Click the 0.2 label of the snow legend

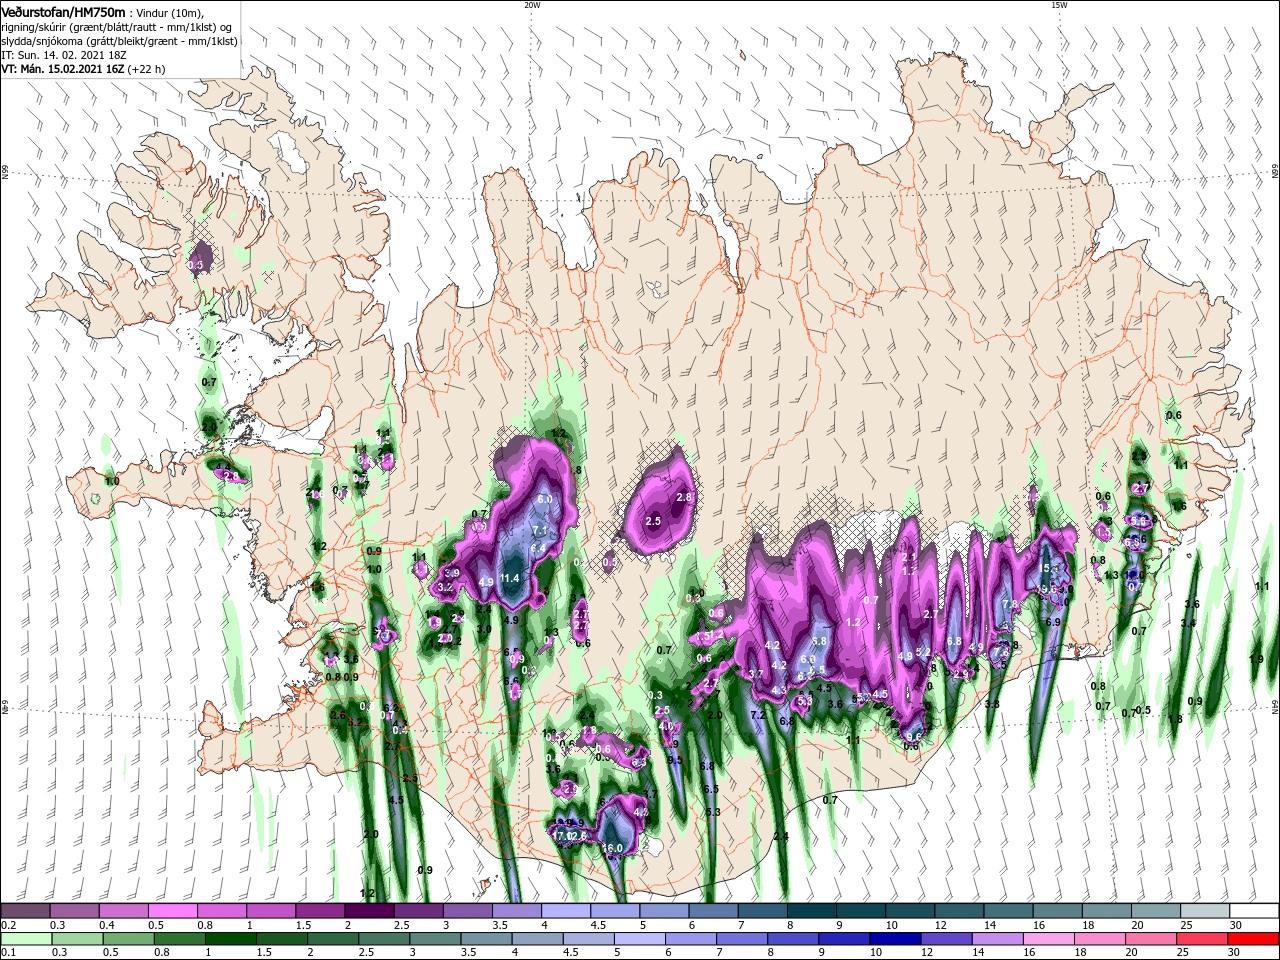[x=8, y=925]
